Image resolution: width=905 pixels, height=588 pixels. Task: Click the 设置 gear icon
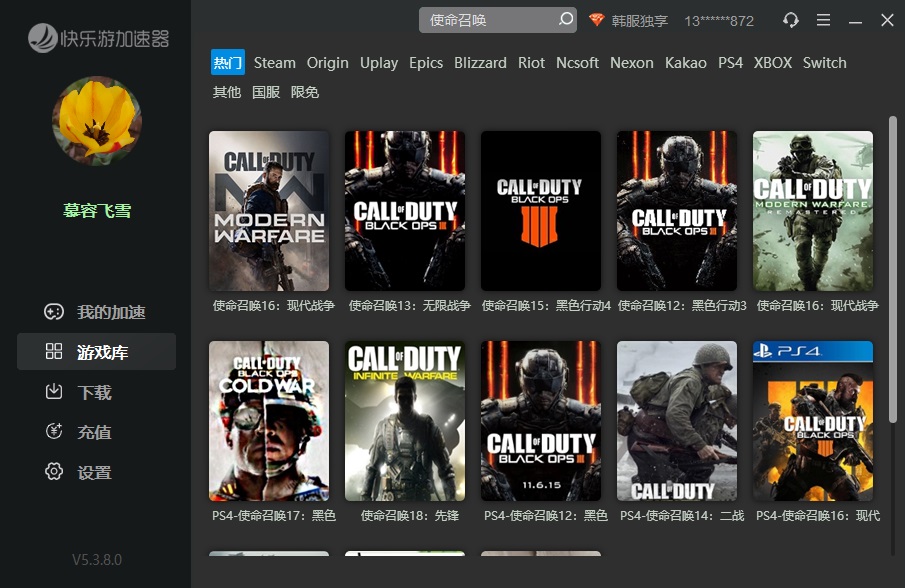pos(54,472)
